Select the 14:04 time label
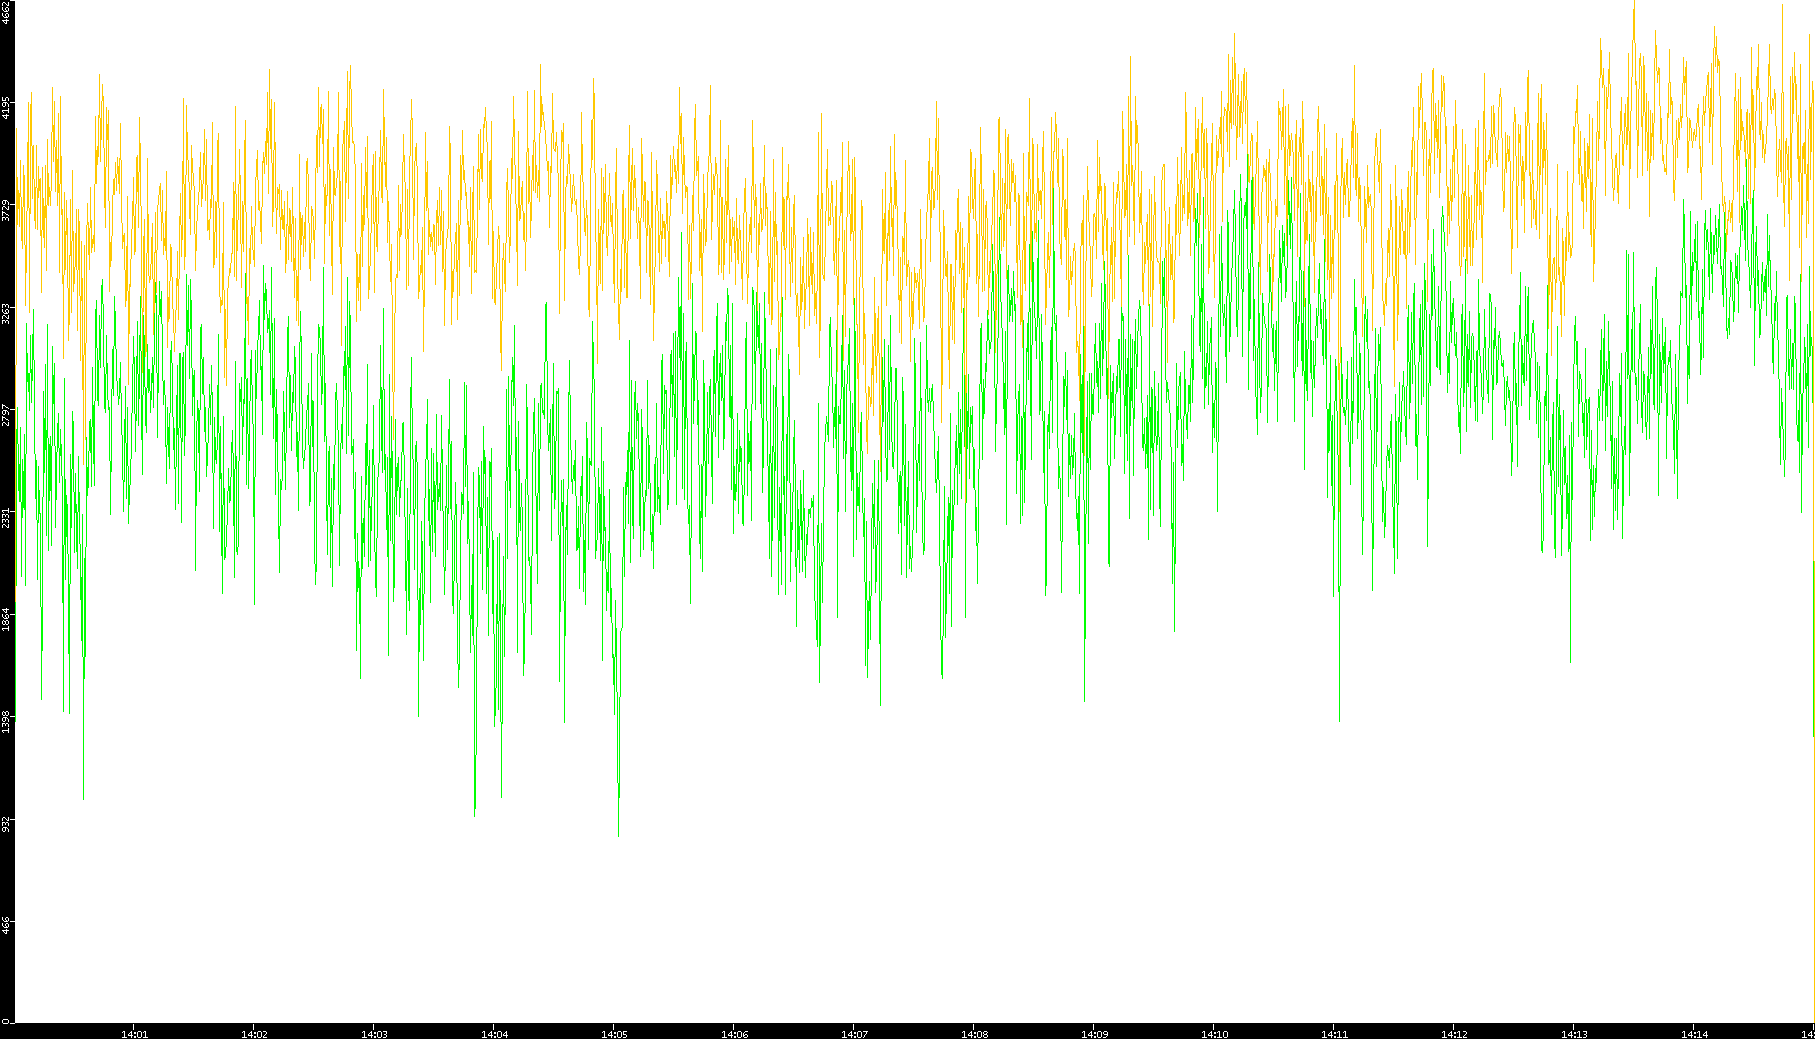Image resolution: width=1815 pixels, height=1039 pixels. click(x=494, y=1034)
